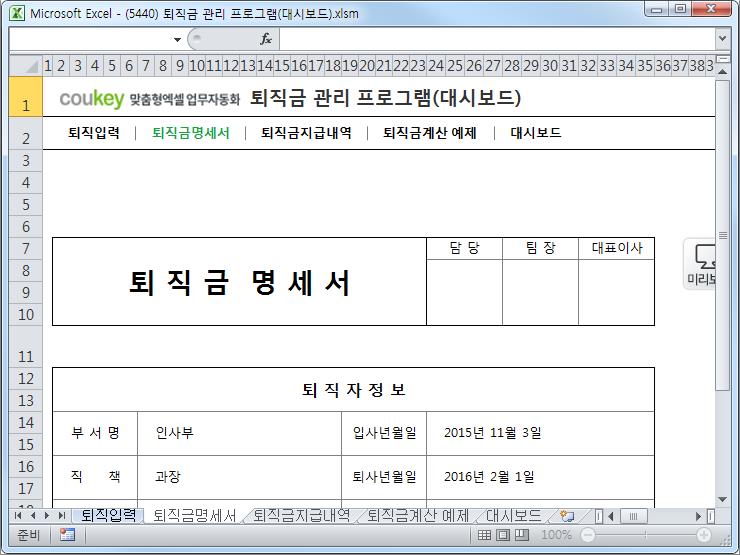Select column header 25
Image resolution: width=740 pixels, height=555 pixels.
click(x=455, y=66)
